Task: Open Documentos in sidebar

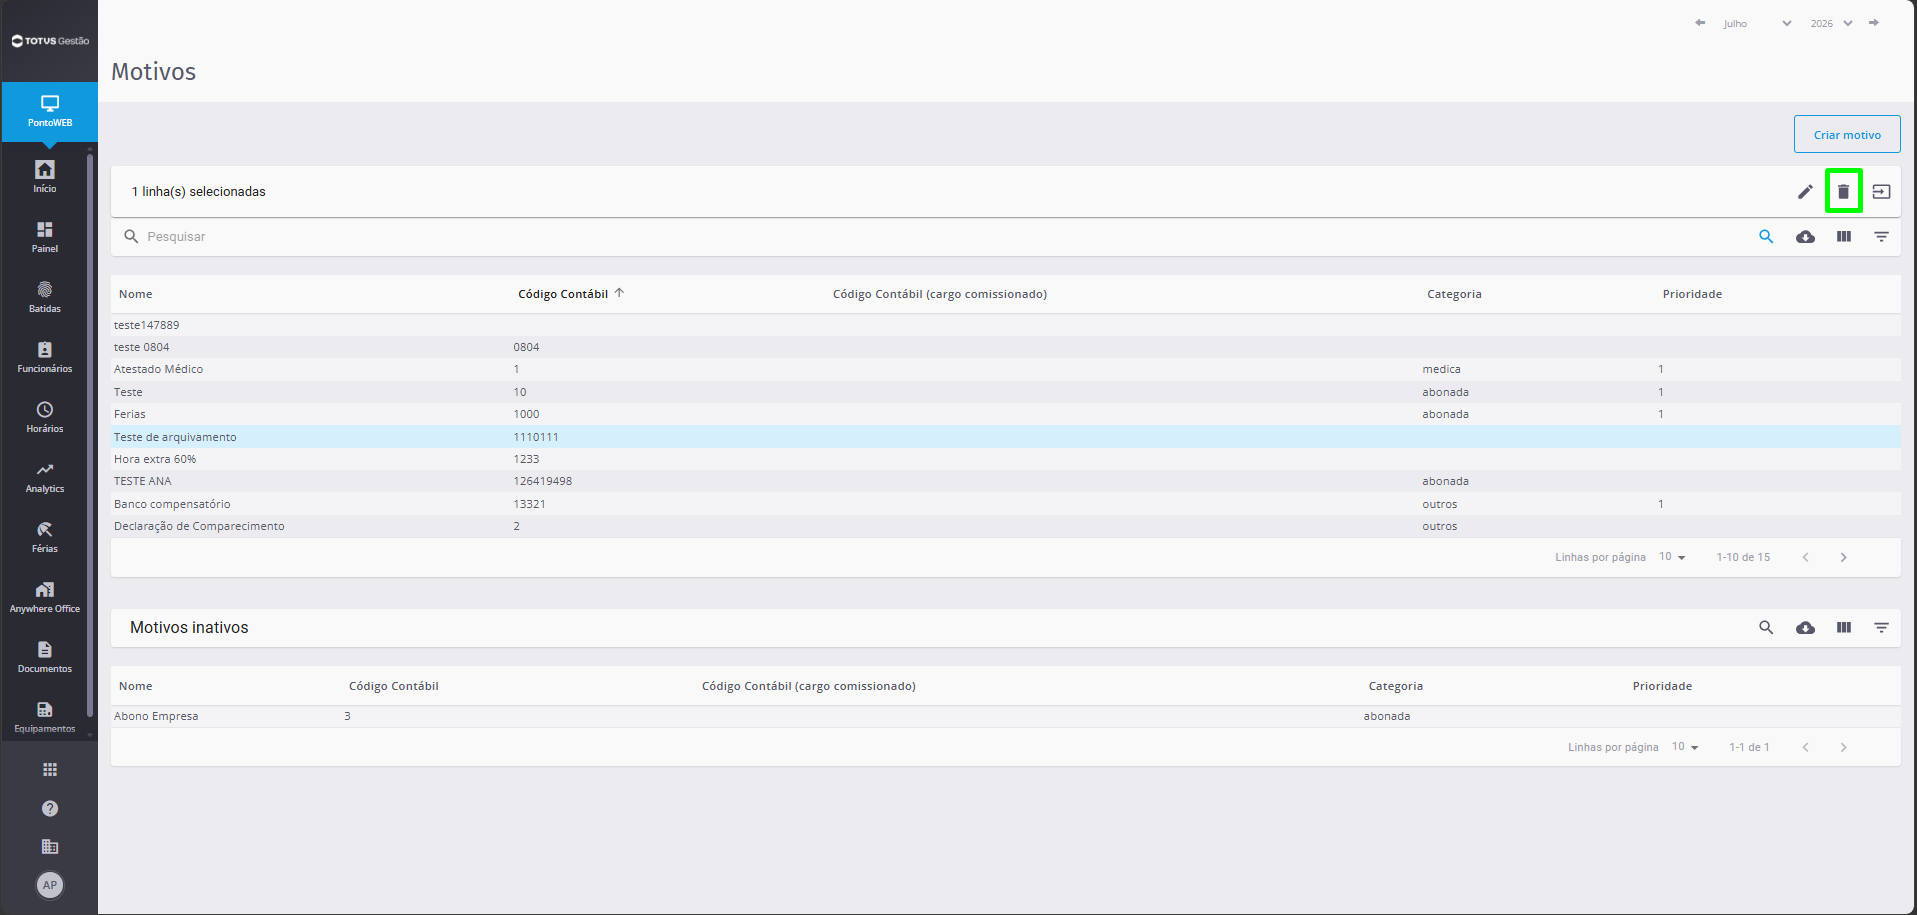Action: coord(45,657)
